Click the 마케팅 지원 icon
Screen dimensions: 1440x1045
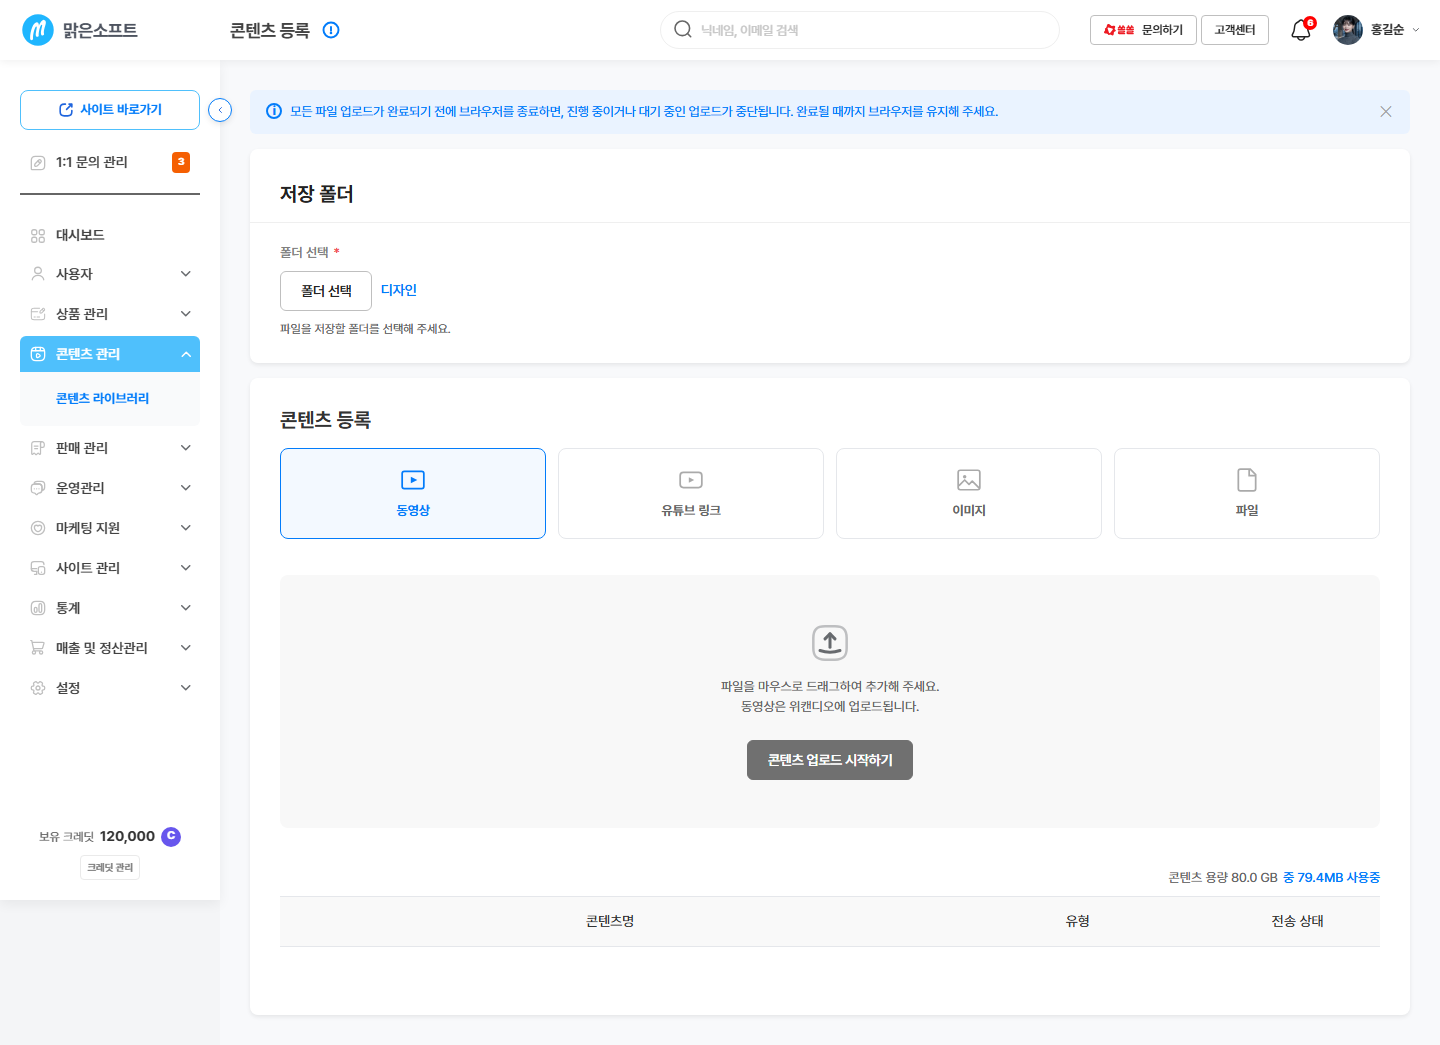tap(38, 528)
